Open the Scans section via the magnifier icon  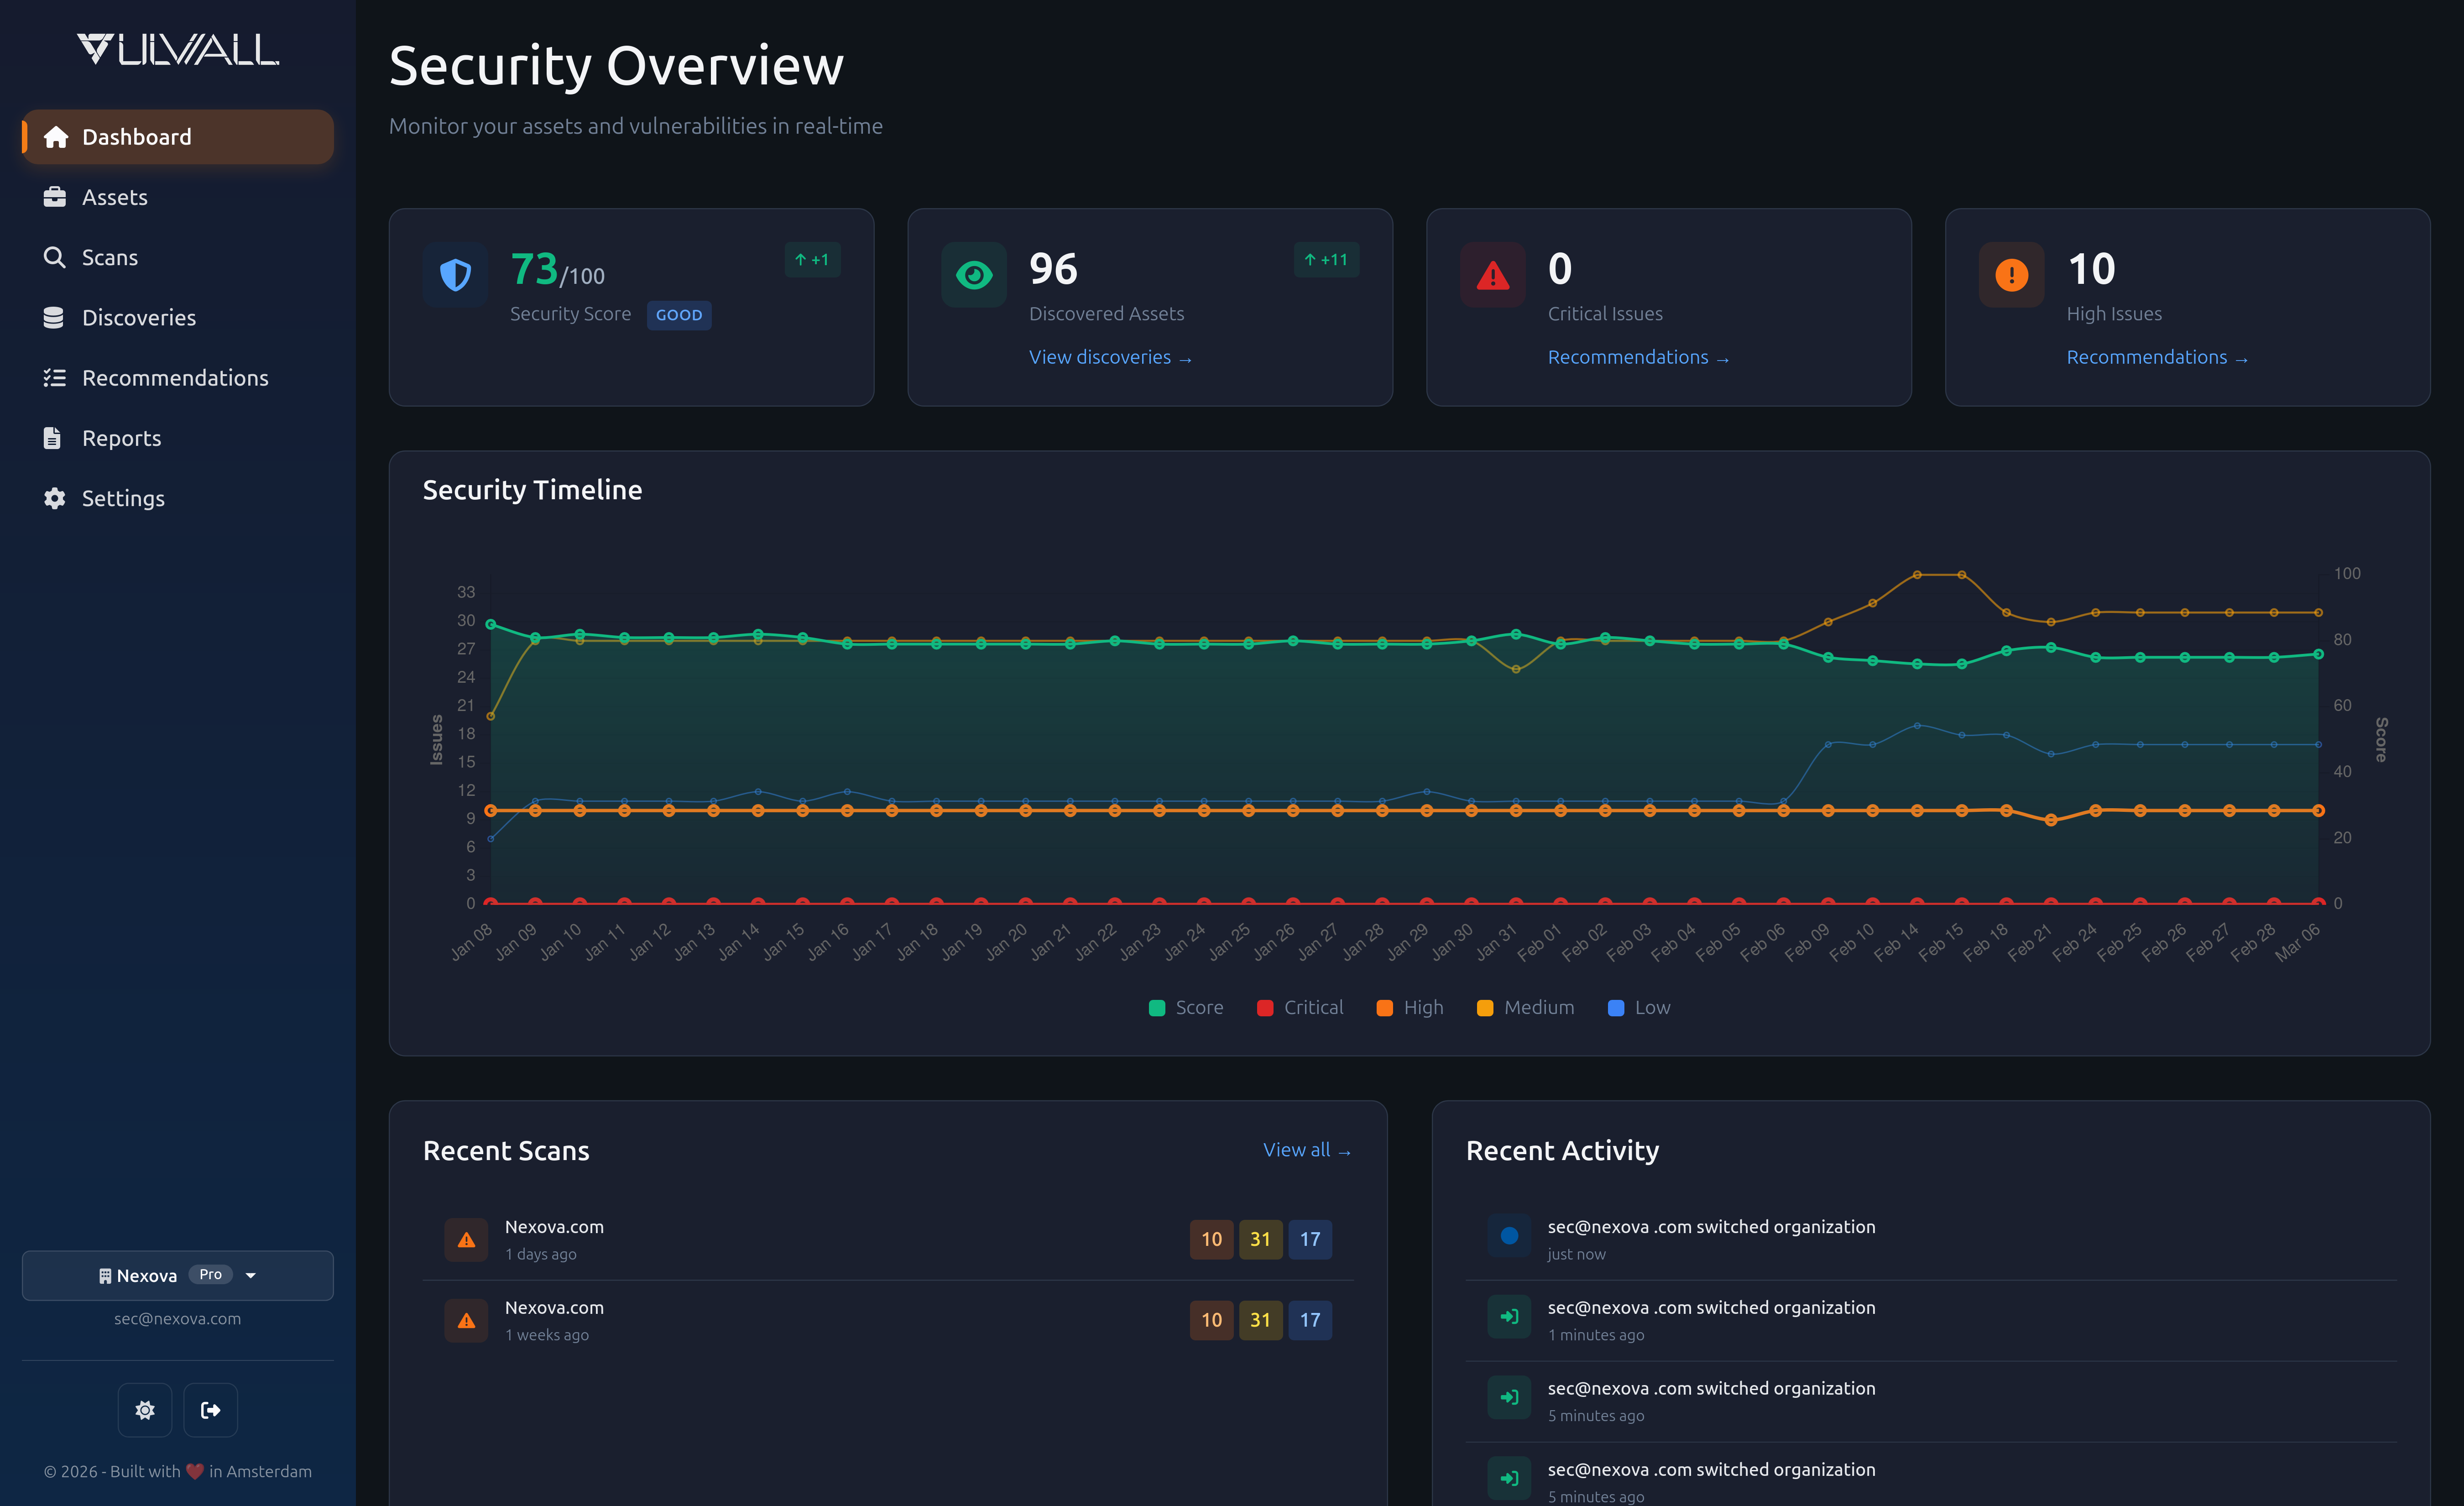click(55, 257)
